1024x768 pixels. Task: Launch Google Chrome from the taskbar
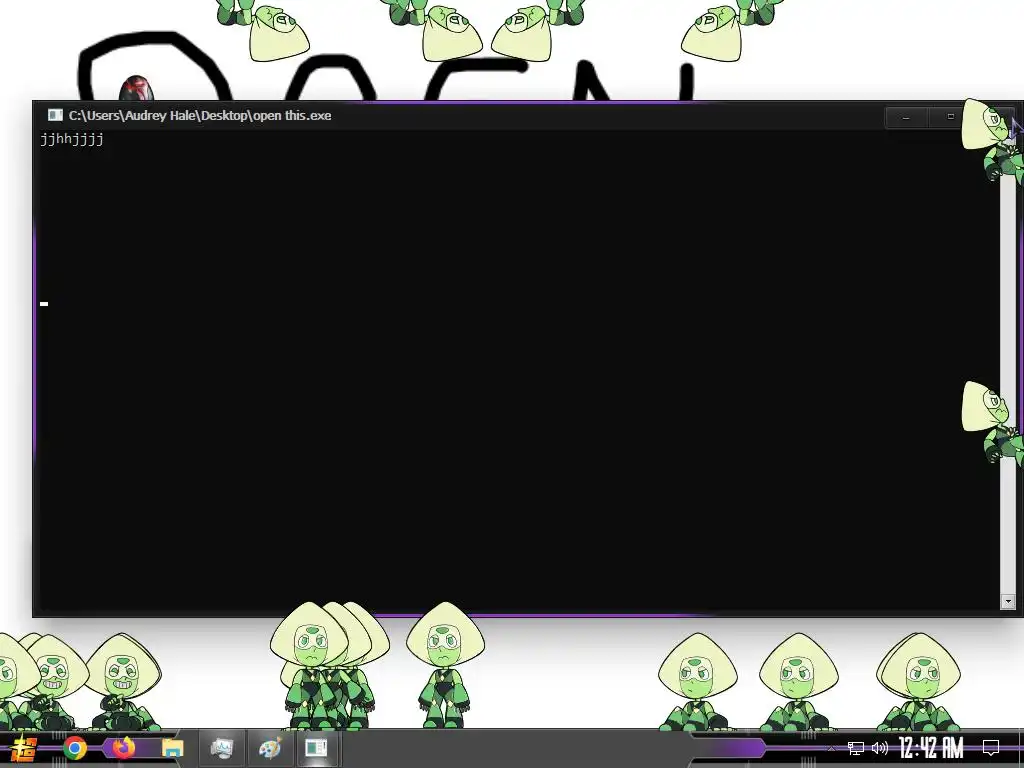coord(75,748)
